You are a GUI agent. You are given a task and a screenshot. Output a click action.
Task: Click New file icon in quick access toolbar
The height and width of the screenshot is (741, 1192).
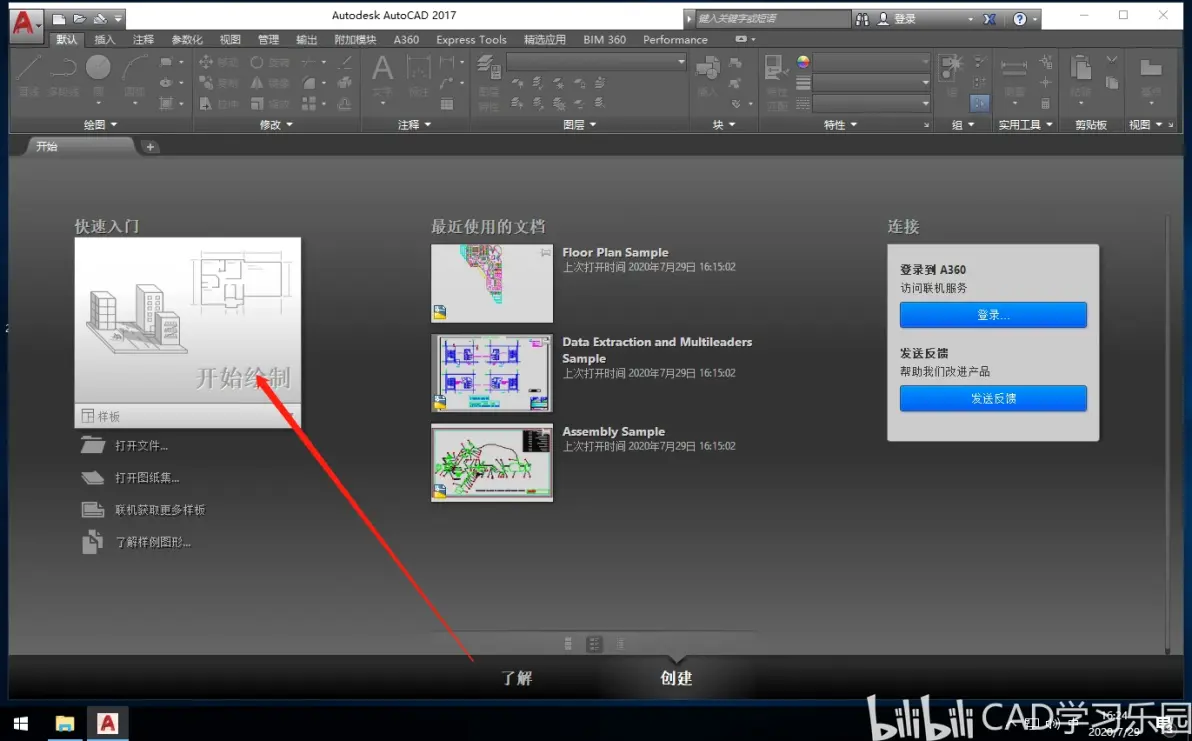[x=59, y=18]
